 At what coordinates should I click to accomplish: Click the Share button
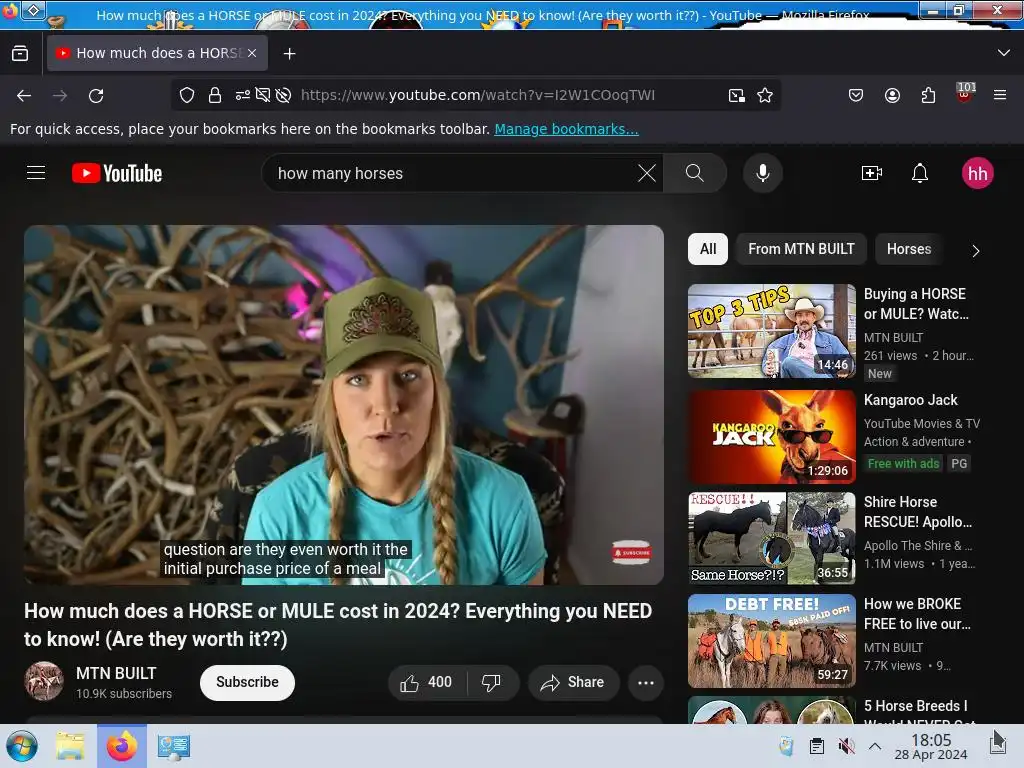(x=573, y=682)
